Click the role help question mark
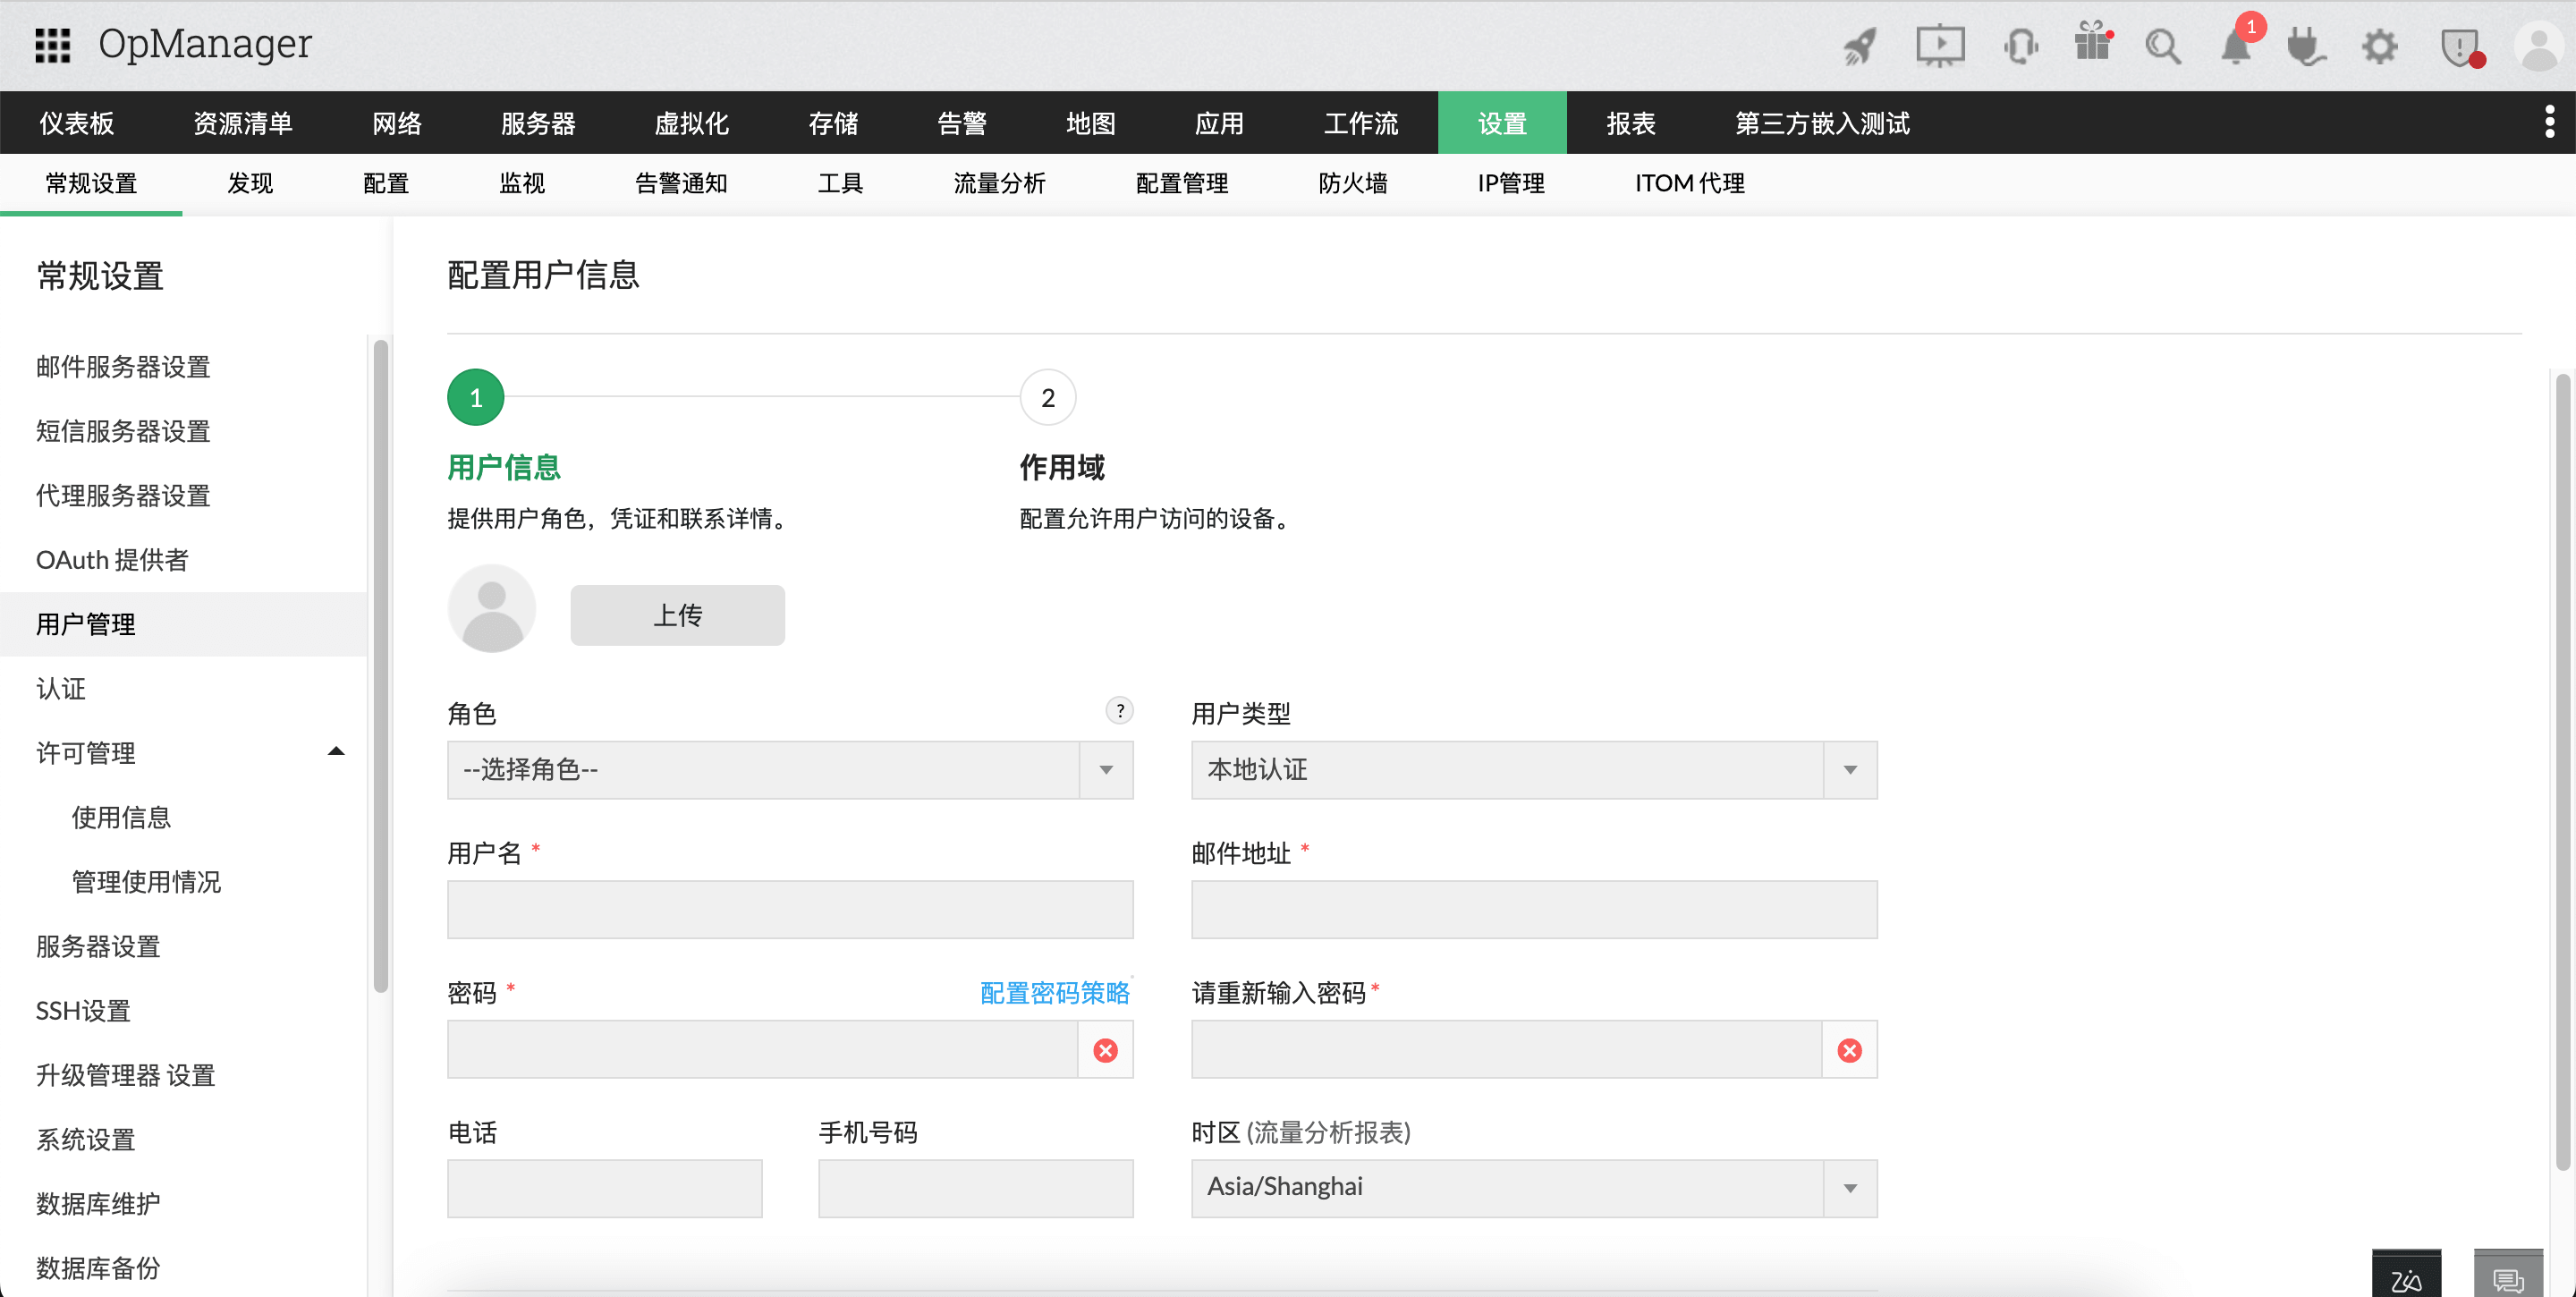This screenshot has height=1297, width=2576. 1119,710
